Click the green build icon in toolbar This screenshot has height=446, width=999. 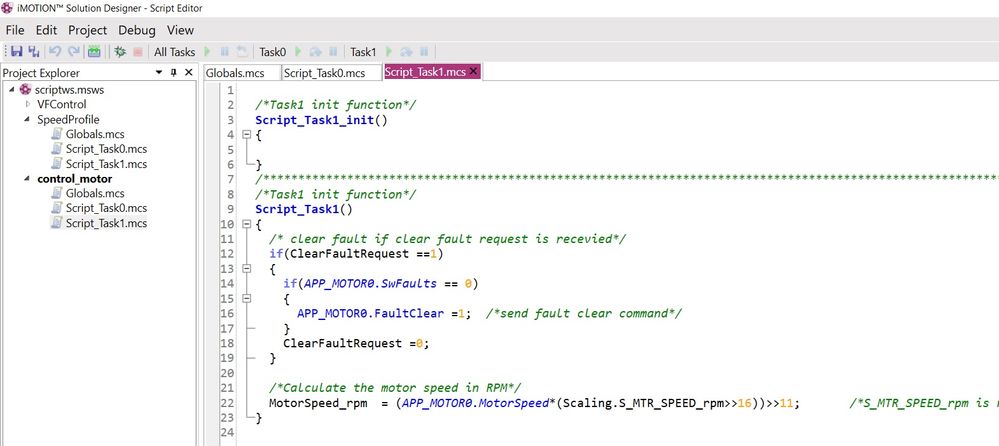click(94, 51)
